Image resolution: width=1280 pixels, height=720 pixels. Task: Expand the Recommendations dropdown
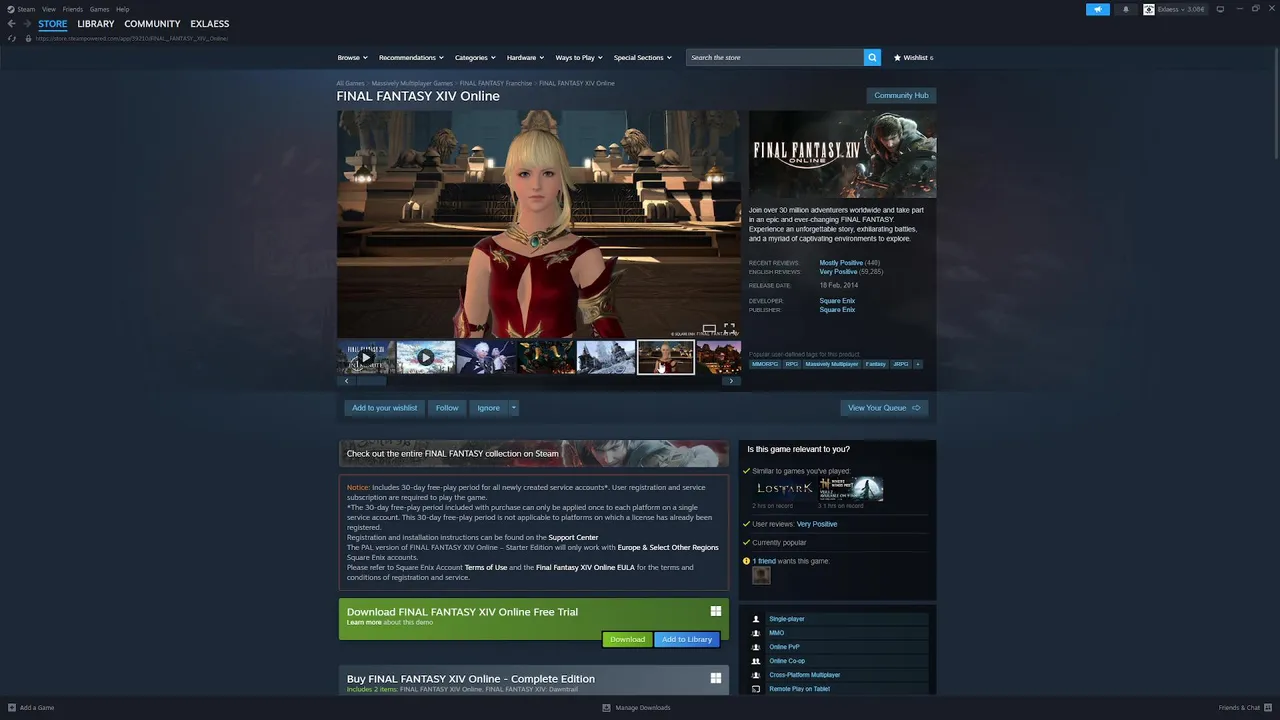pos(411,58)
